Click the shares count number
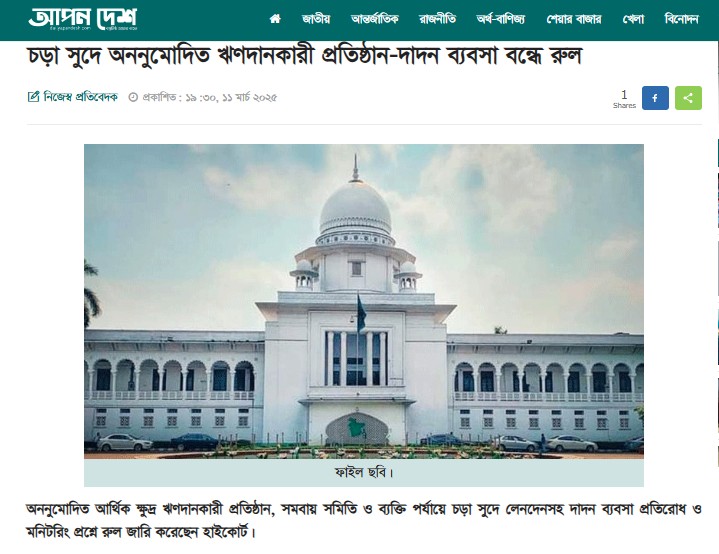The width and height of the screenshot is (719, 554). (x=624, y=94)
